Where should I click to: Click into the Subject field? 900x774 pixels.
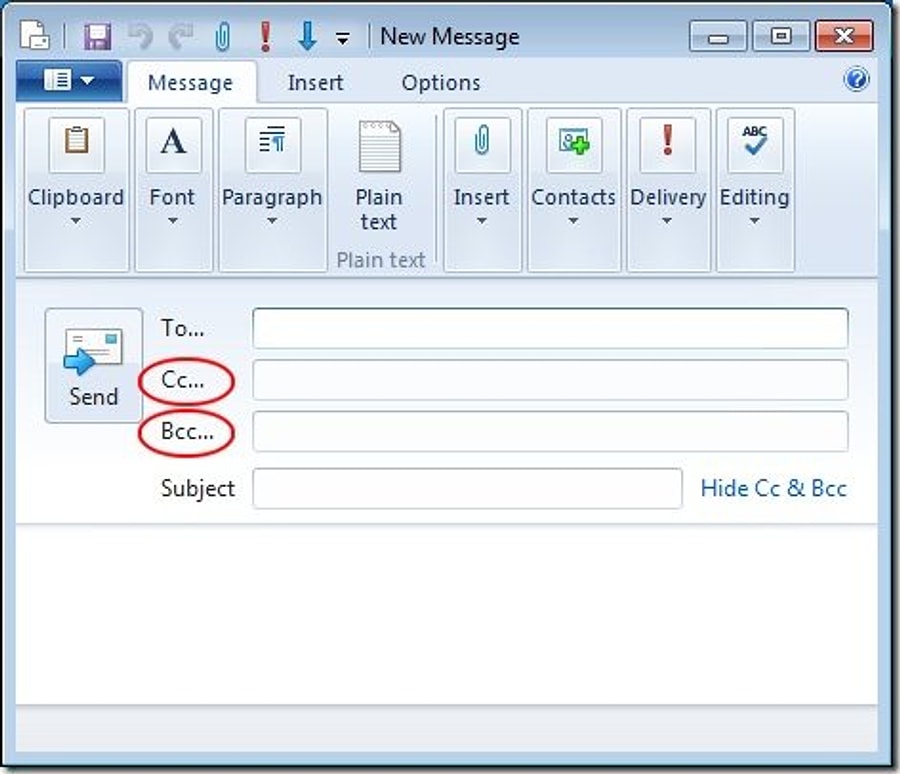coord(467,488)
